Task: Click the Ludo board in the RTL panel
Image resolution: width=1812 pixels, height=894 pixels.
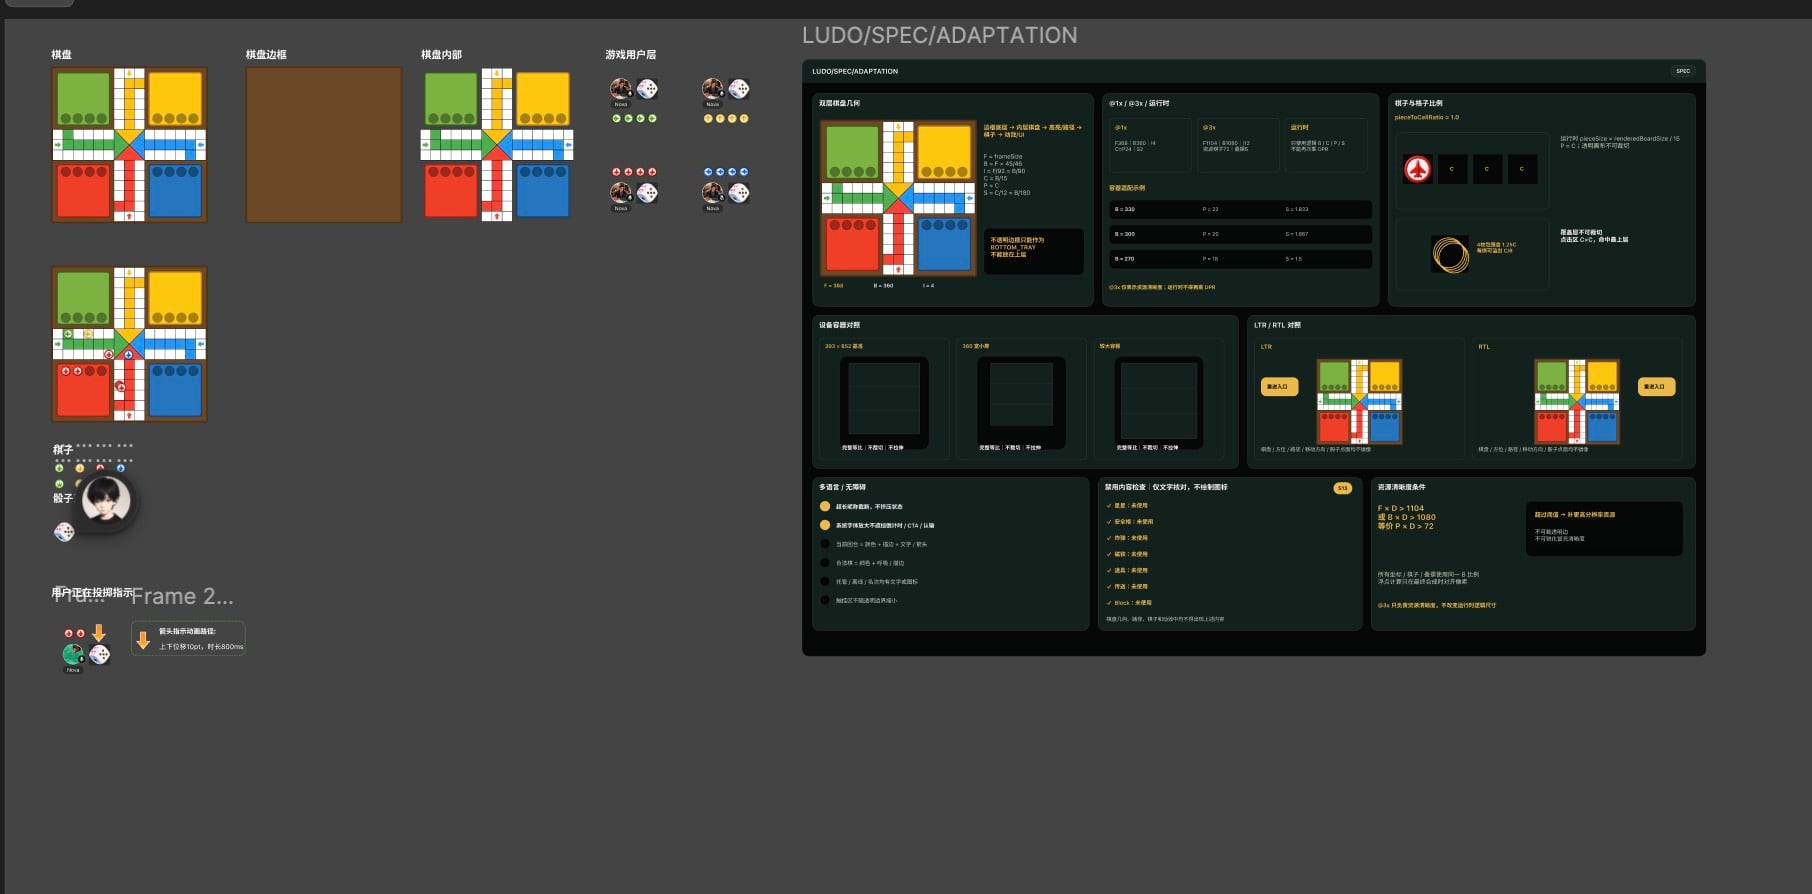Action: (1577, 401)
